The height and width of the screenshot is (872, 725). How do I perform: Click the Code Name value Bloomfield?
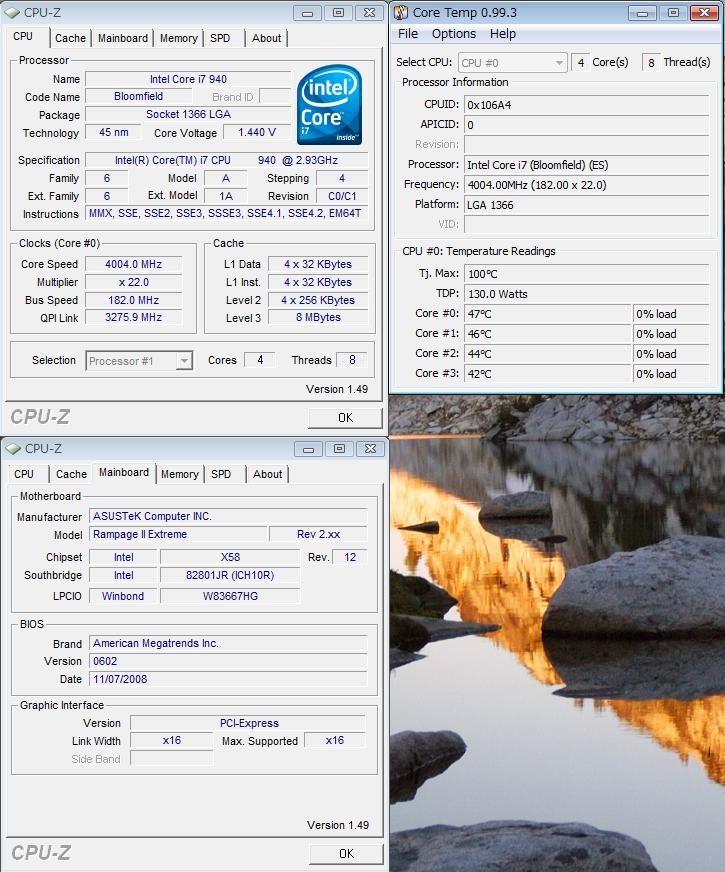coord(138,96)
